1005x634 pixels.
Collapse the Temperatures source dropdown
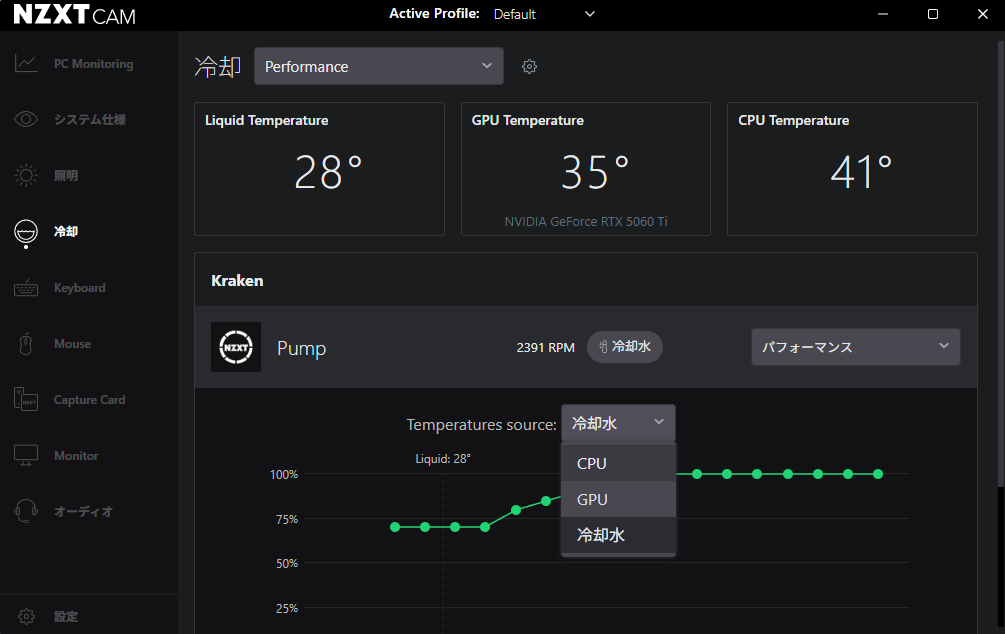point(618,422)
